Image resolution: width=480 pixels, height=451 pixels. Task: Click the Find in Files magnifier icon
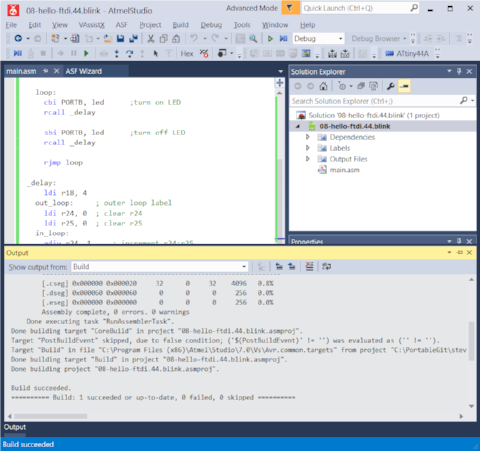(x=253, y=39)
